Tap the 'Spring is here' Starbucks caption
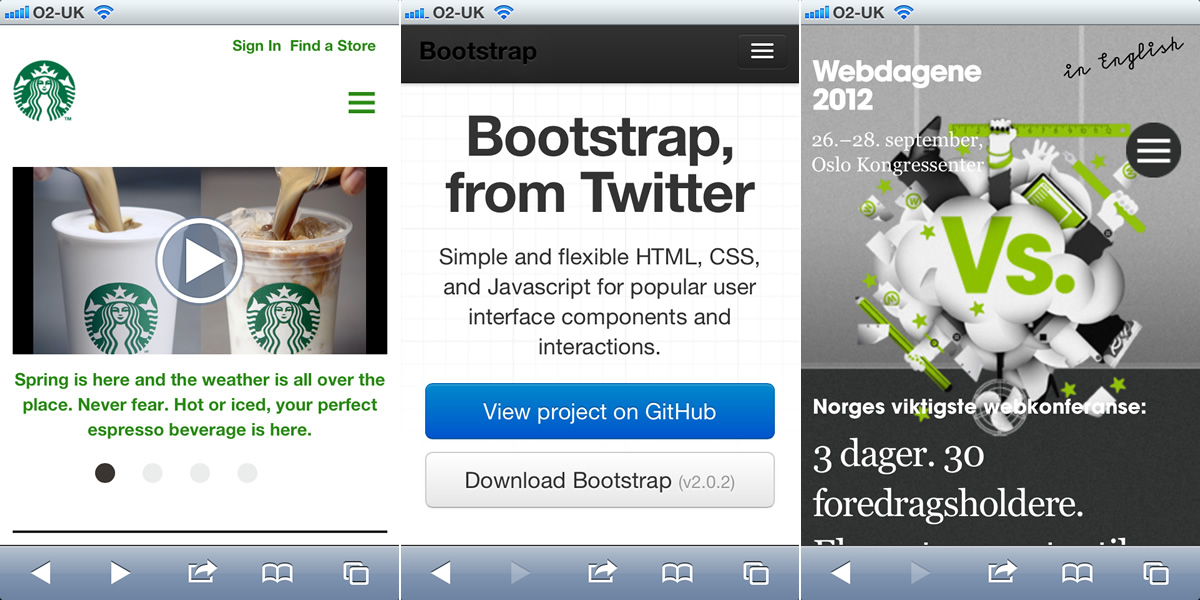Image resolution: width=1200 pixels, height=600 pixels. pyautogui.click(x=200, y=405)
